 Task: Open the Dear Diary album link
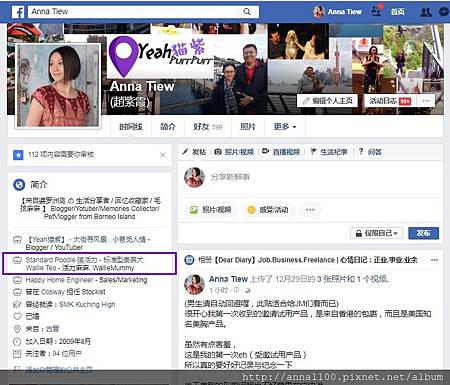(x=316, y=260)
